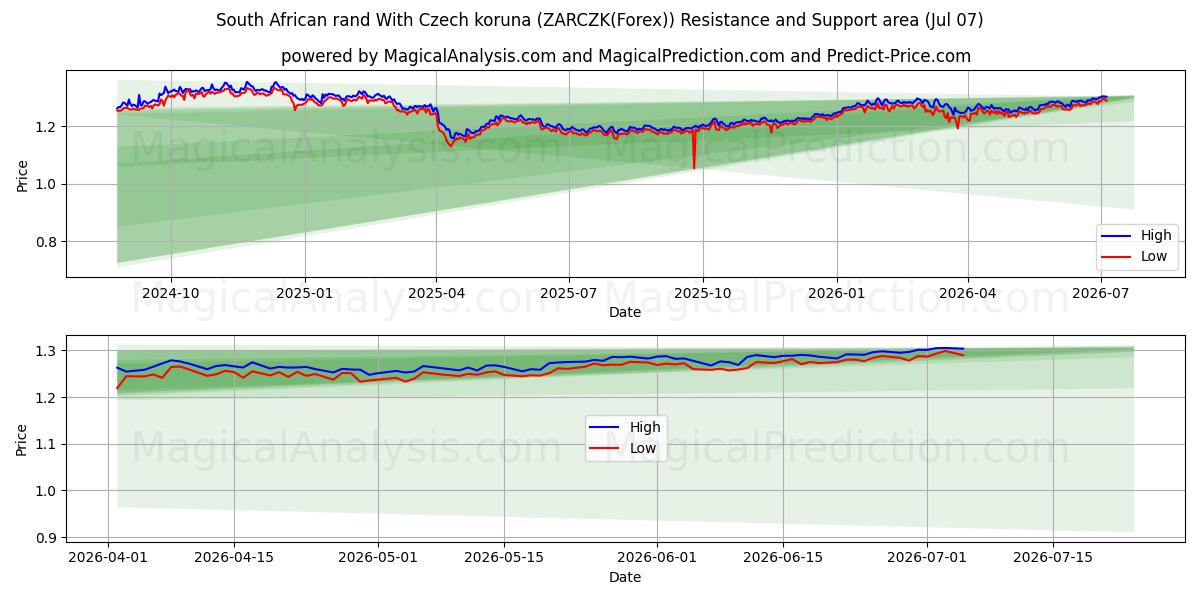Click the 2026-06-01 tick label on lower chart
Image resolution: width=1200 pixels, height=600 pixels.
click(x=658, y=558)
